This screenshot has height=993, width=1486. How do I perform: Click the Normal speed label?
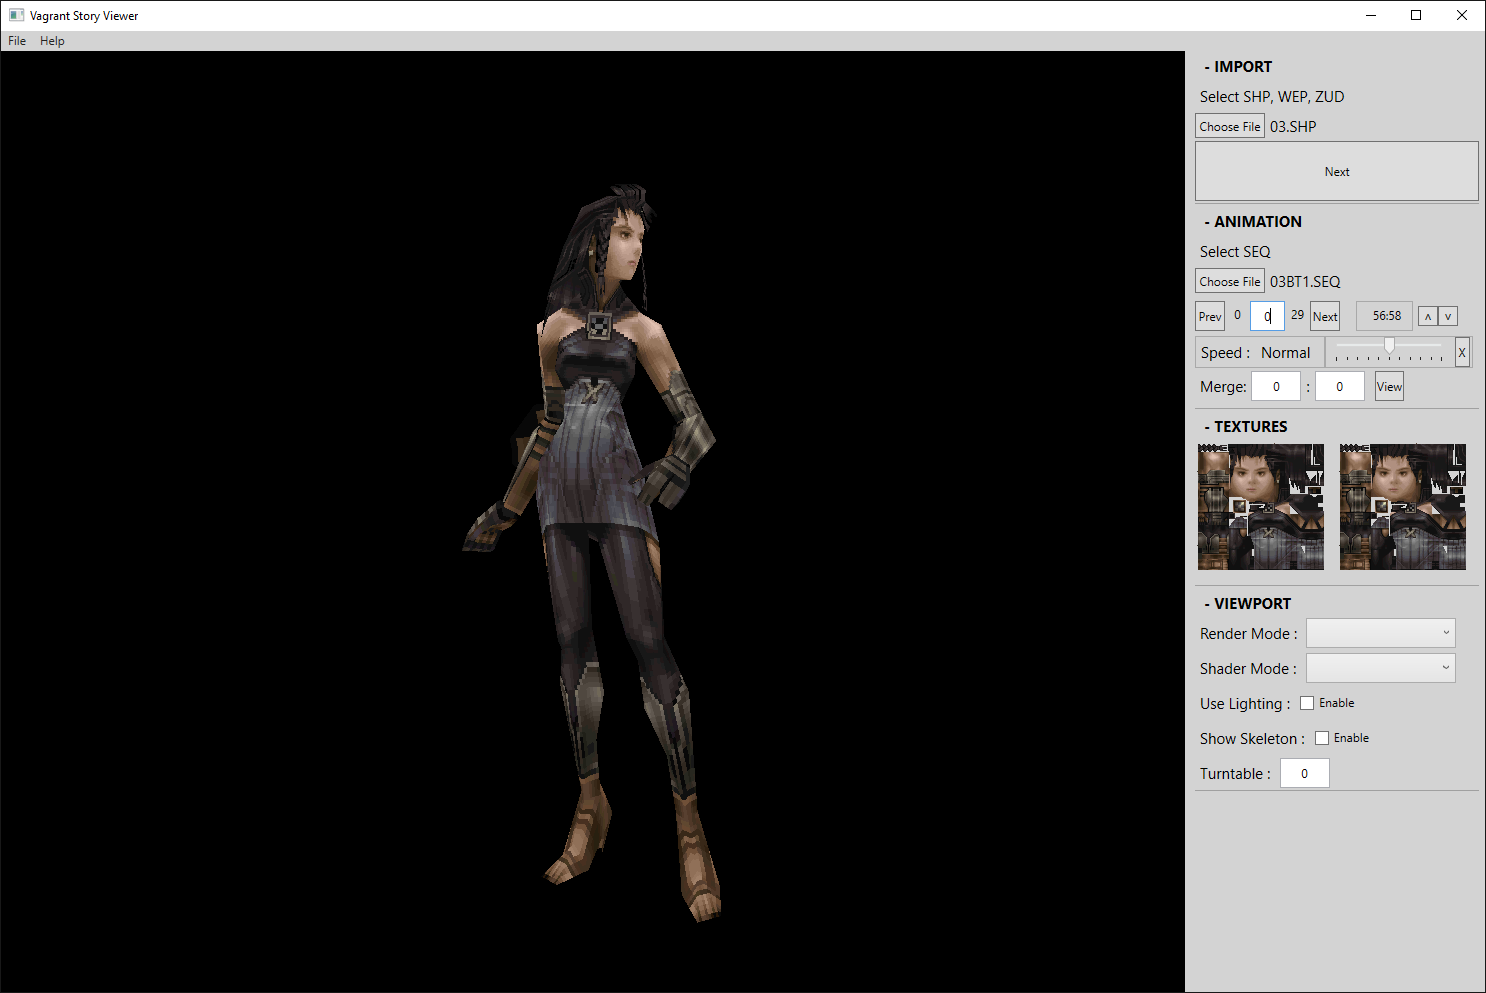tap(1285, 353)
